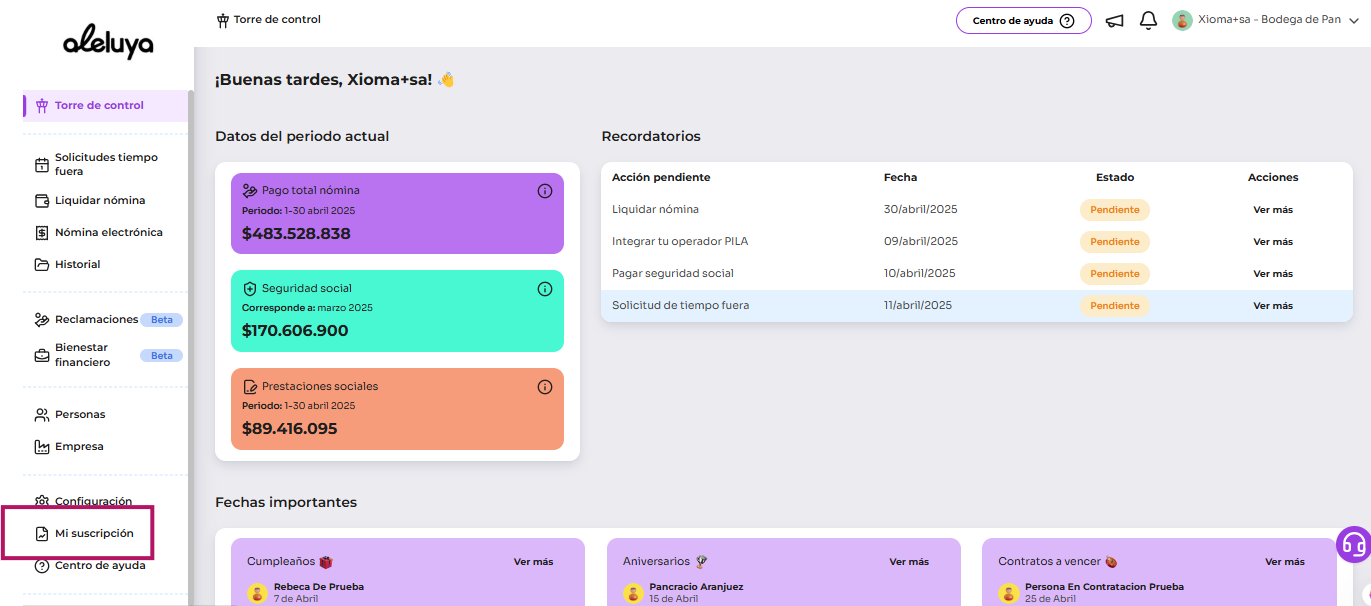The width and height of the screenshot is (1371, 606).
Task: Open Personas from the sidebar
Action: pos(80,414)
